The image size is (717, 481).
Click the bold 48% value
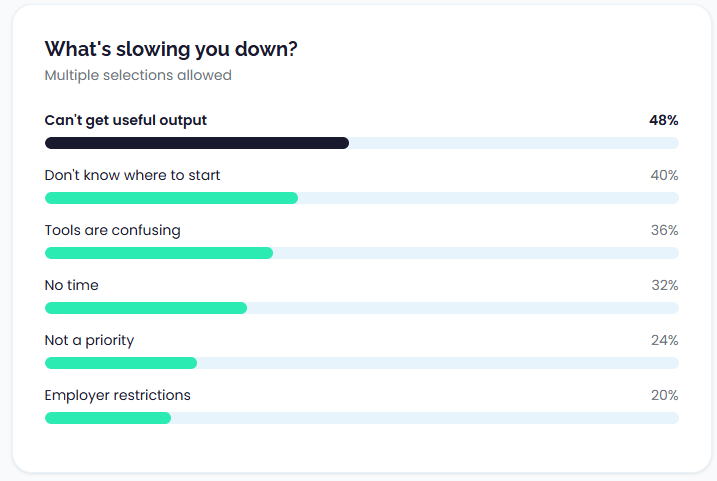click(663, 120)
